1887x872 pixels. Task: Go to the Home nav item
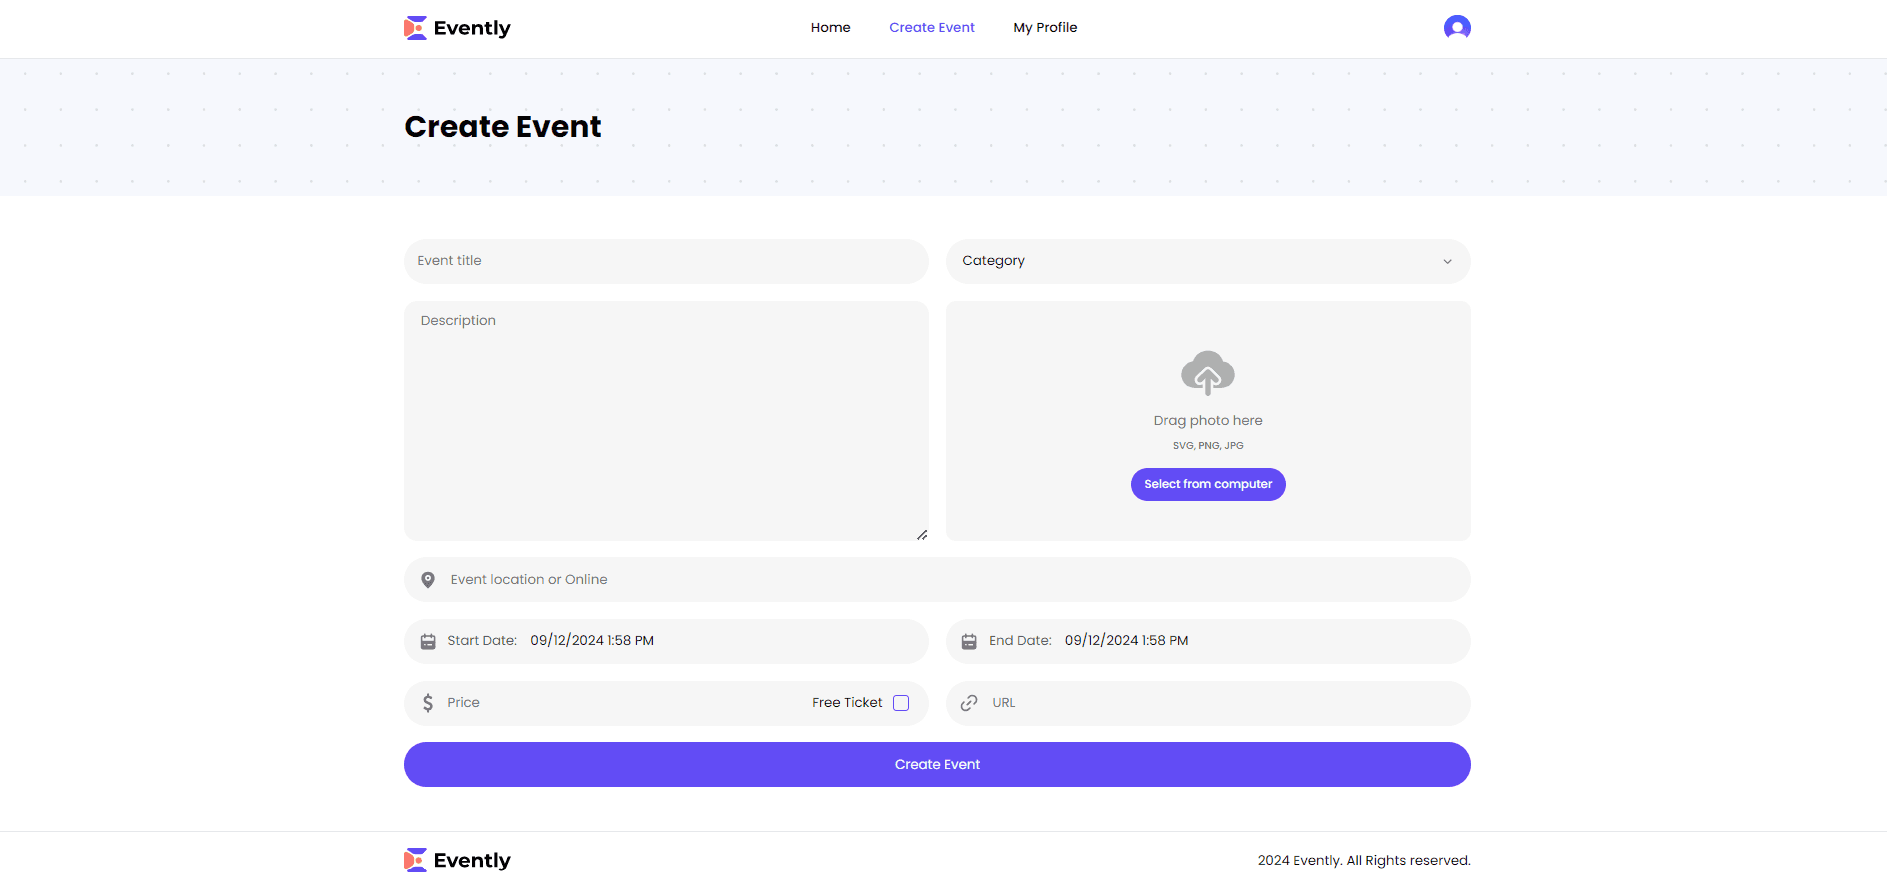tap(830, 28)
